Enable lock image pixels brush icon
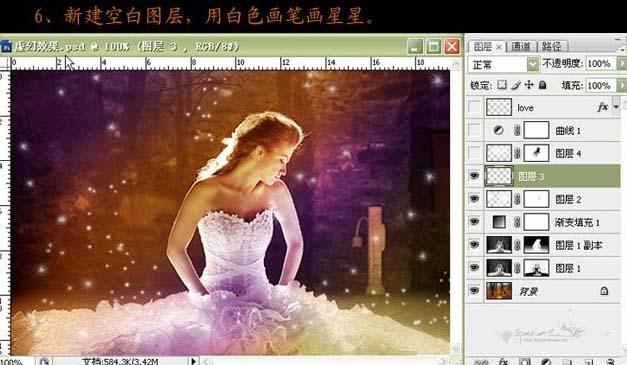627x365 pixels. (516, 85)
